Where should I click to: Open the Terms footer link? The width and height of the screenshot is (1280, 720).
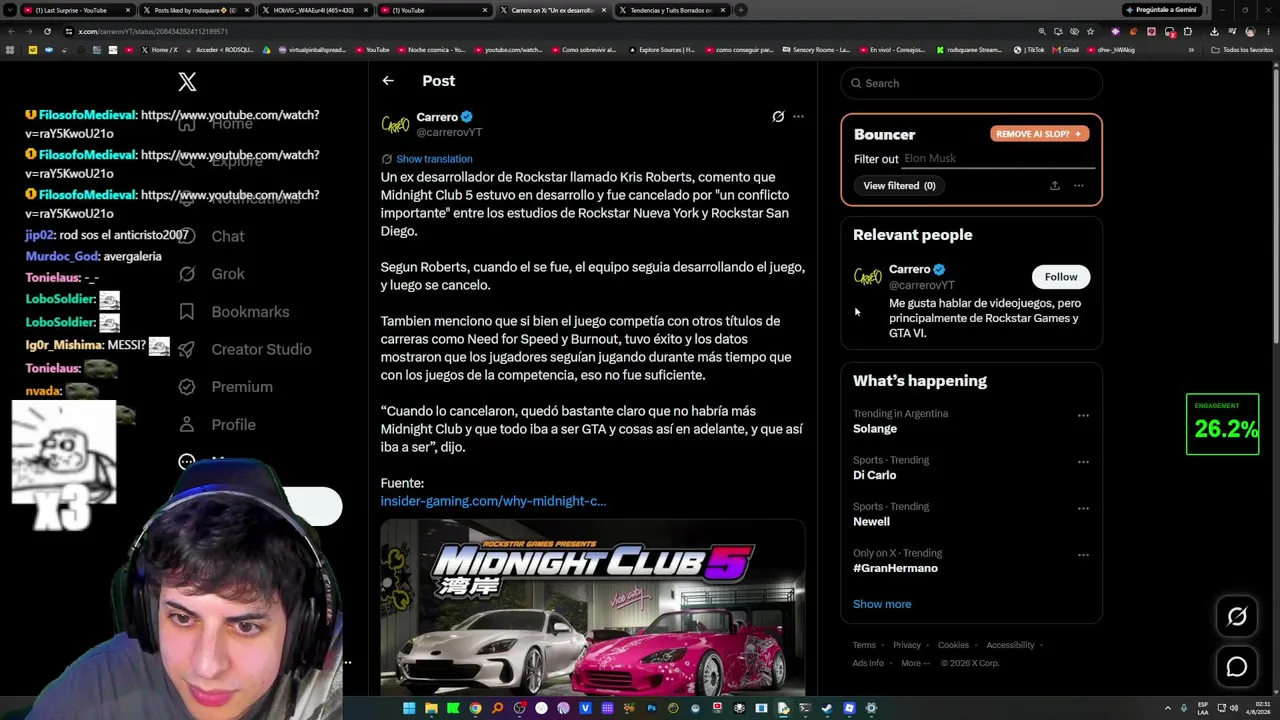[864, 646]
